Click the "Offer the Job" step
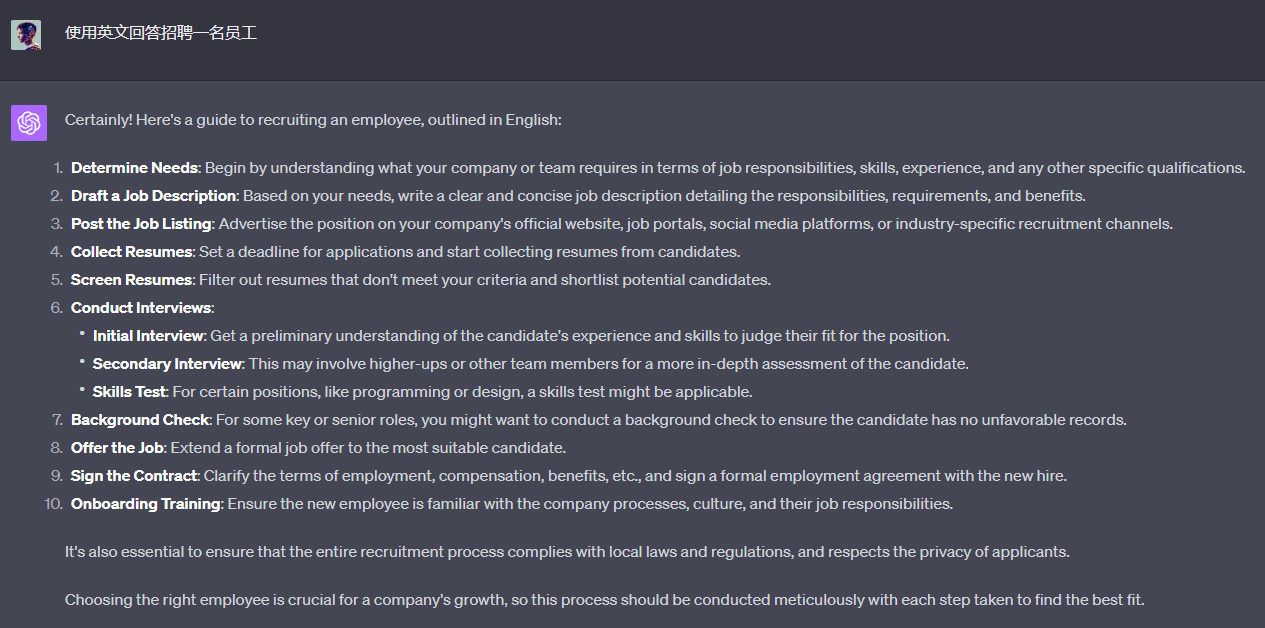 pyautogui.click(x=117, y=448)
